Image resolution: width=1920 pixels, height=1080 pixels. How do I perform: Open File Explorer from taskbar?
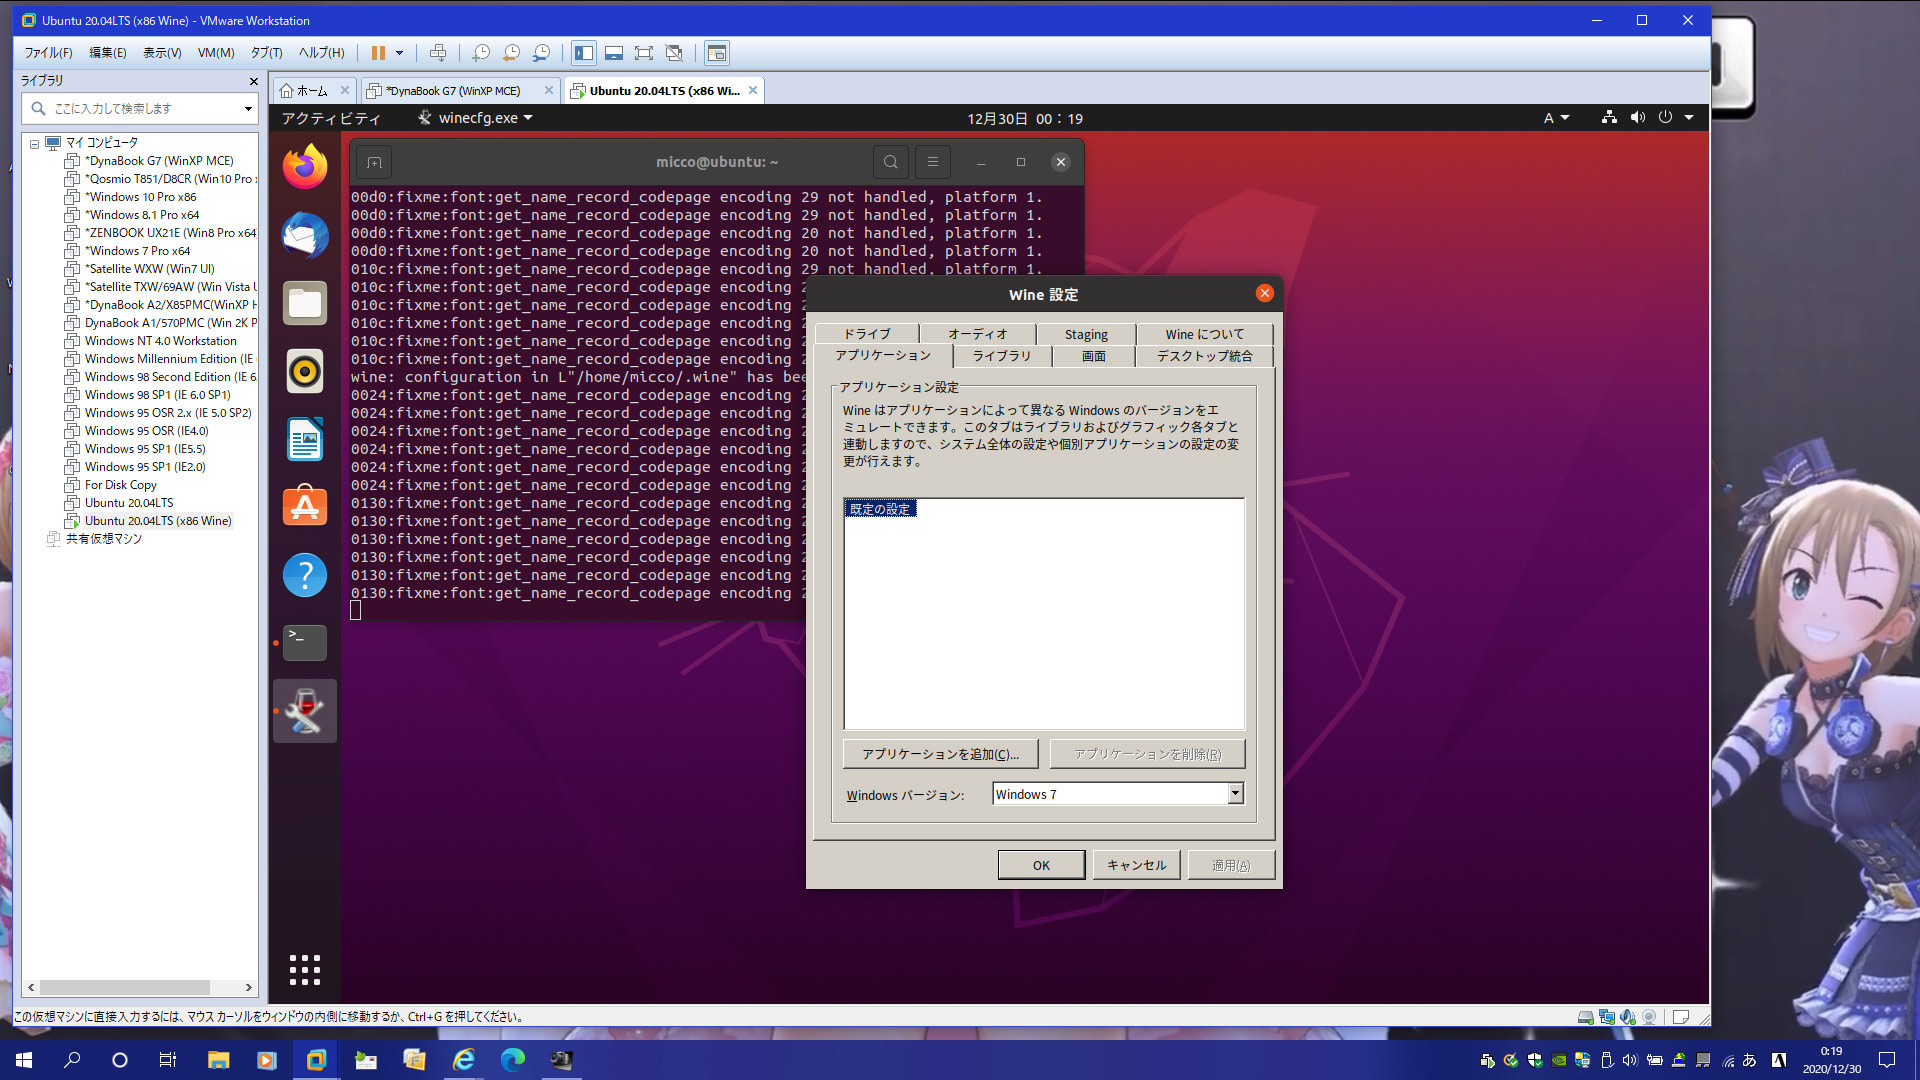pyautogui.click(x=218, y=1060)
